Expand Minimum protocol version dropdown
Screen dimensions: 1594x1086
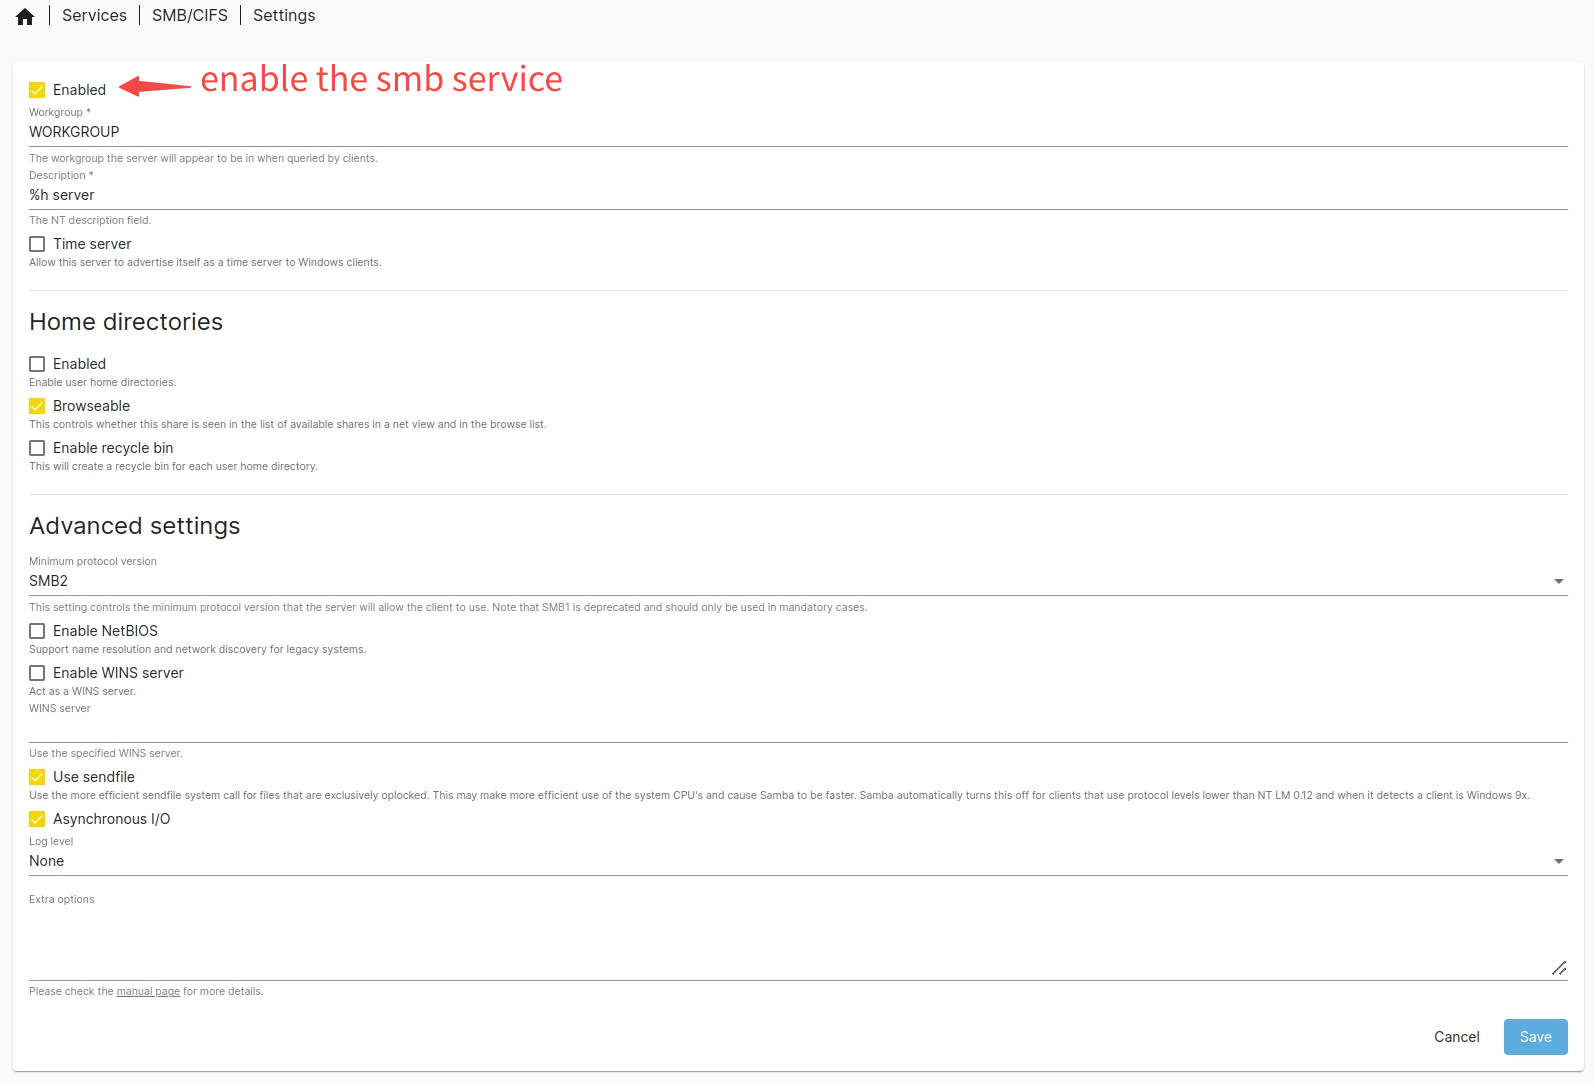click(x=796, y=581)
